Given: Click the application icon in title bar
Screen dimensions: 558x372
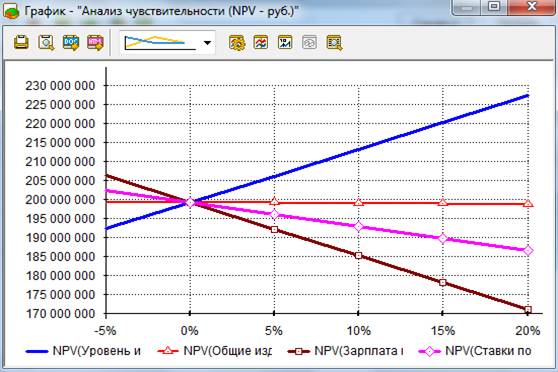Looking at the screenshot, I should click(x=11, y=11).
